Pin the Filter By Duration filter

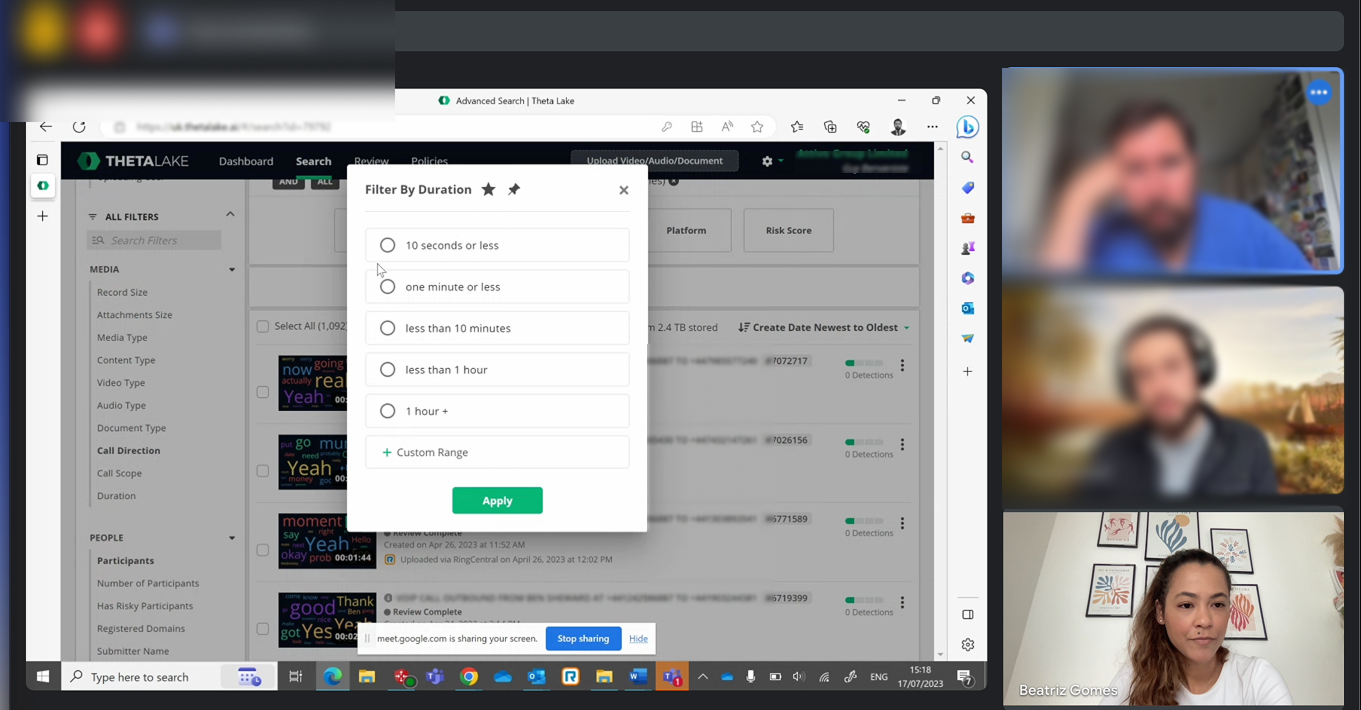tap(514, 189)
